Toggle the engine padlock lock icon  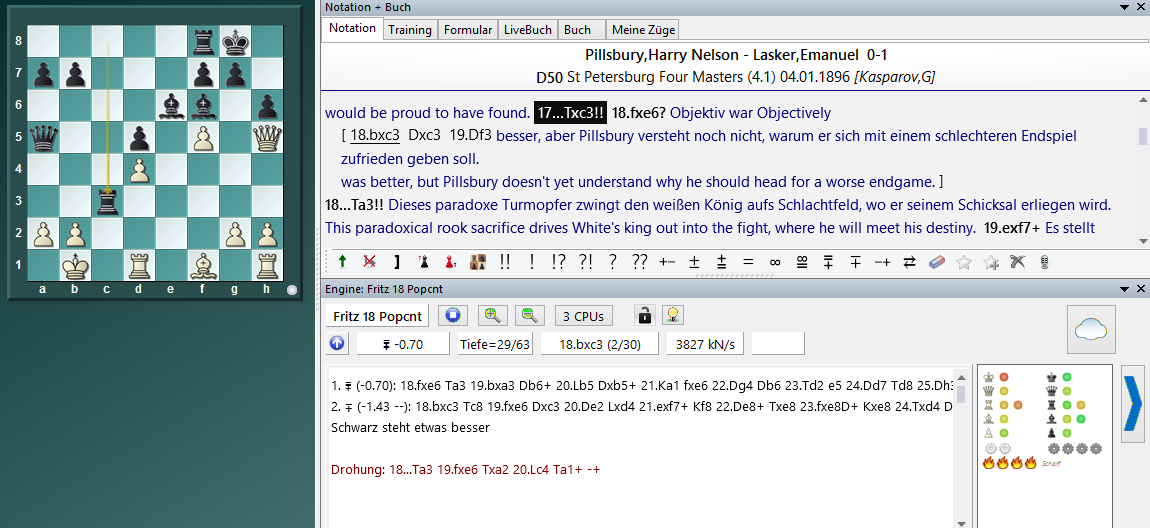(x=645, y=316)
